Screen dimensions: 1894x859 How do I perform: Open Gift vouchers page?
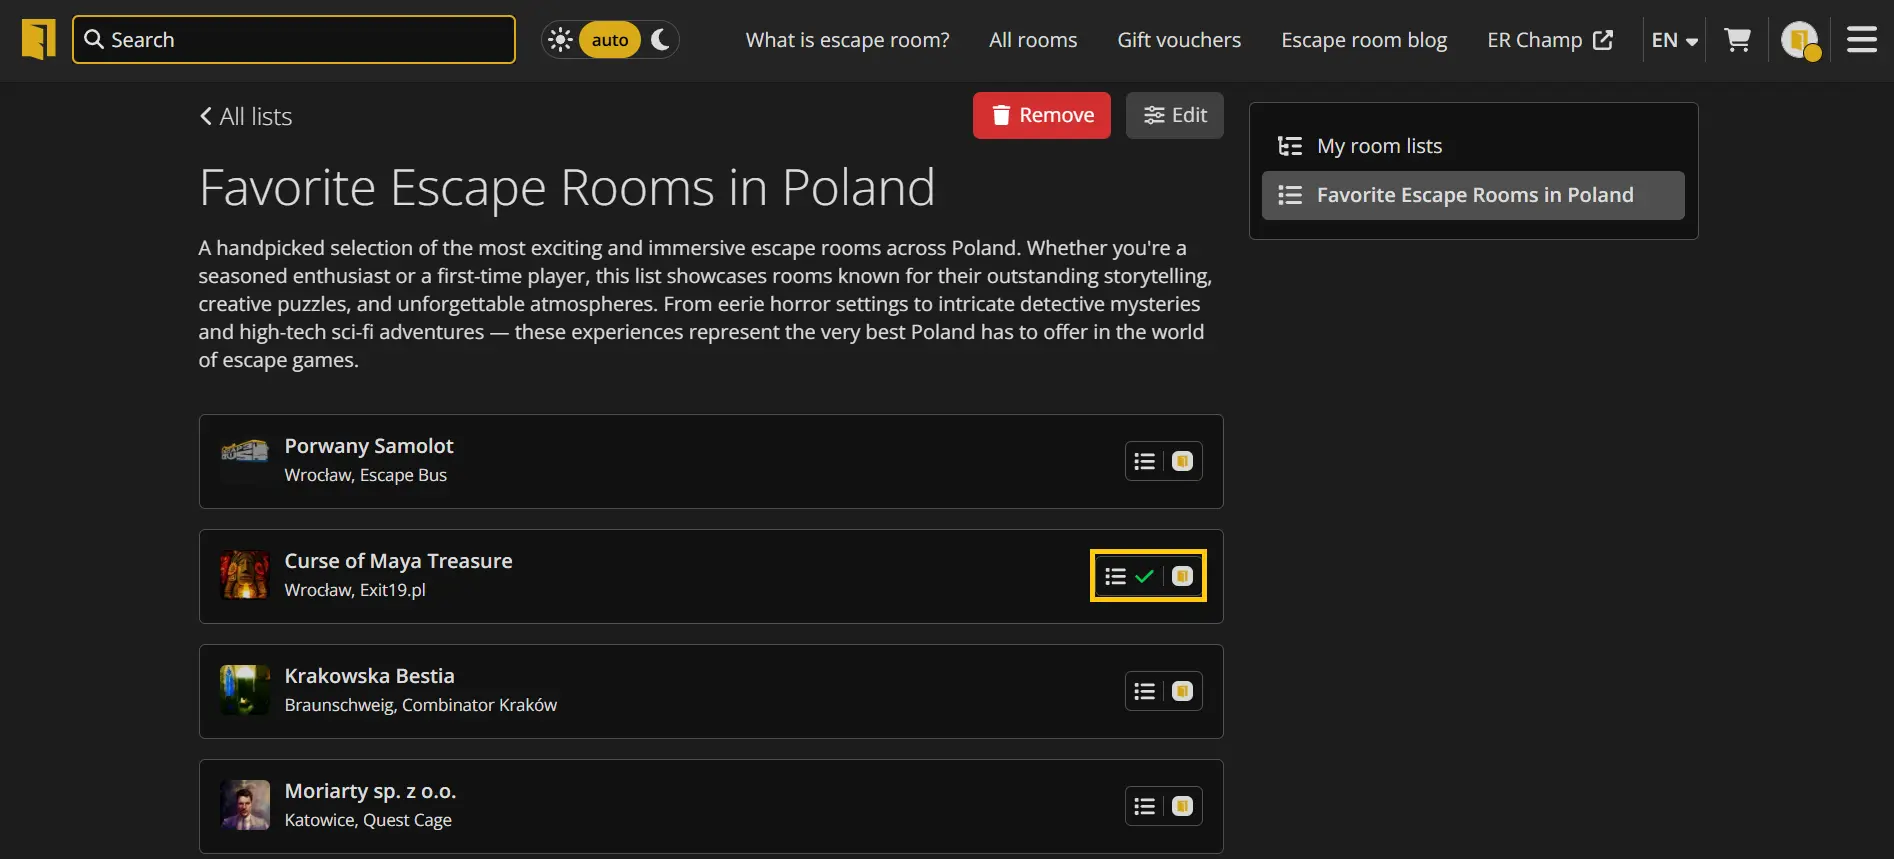click(1178, 40)
